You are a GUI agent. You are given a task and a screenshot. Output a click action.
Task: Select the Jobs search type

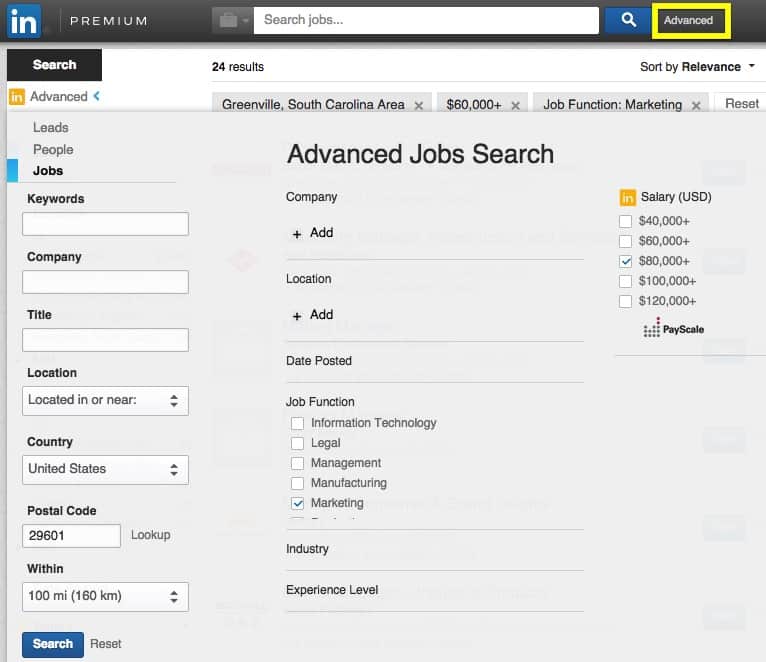click(x=48, y=171)
